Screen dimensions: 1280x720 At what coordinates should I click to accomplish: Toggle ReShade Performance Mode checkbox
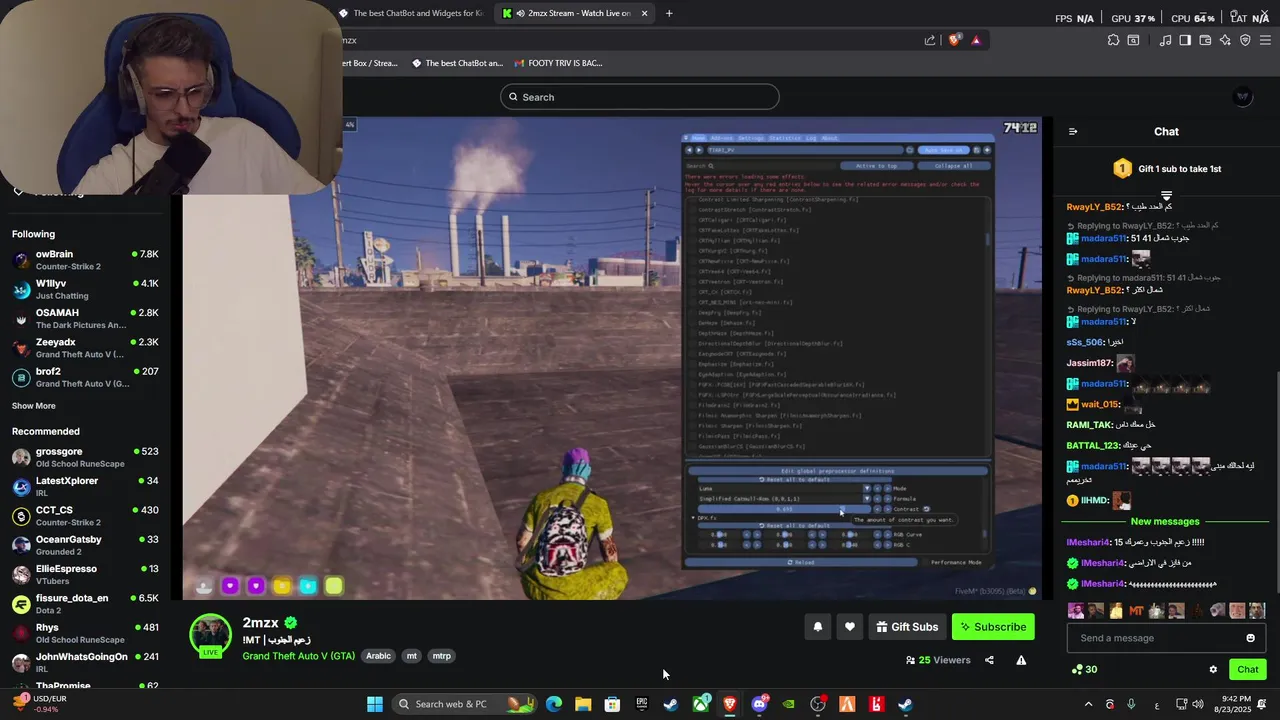925,562
